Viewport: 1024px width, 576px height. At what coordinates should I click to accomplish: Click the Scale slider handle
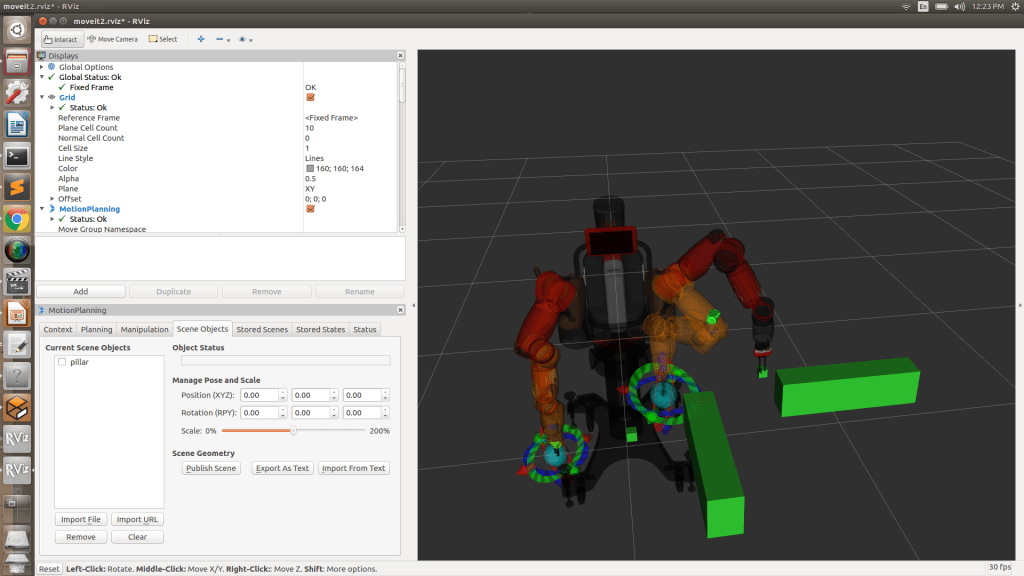click(x=293, y=431)
